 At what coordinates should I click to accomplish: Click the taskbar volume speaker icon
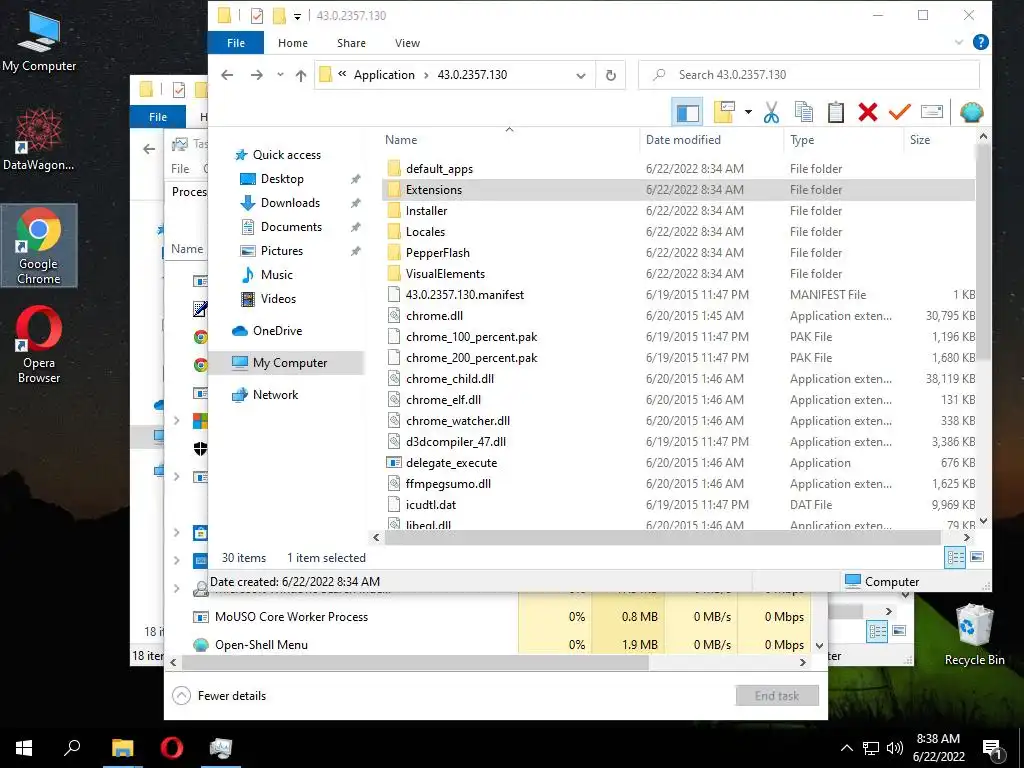coord(895,748)
